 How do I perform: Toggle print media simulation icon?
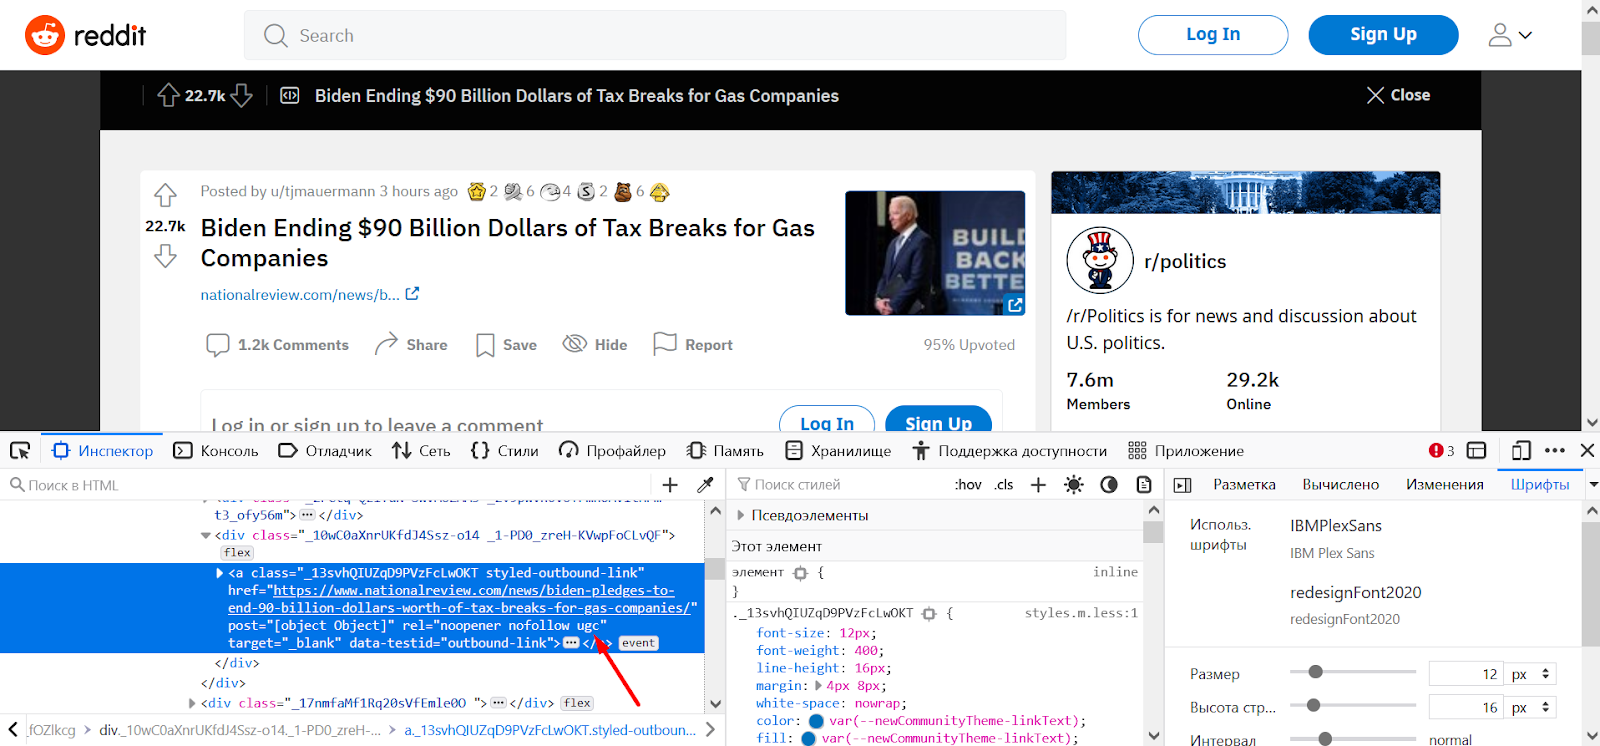click(1144, 485)
